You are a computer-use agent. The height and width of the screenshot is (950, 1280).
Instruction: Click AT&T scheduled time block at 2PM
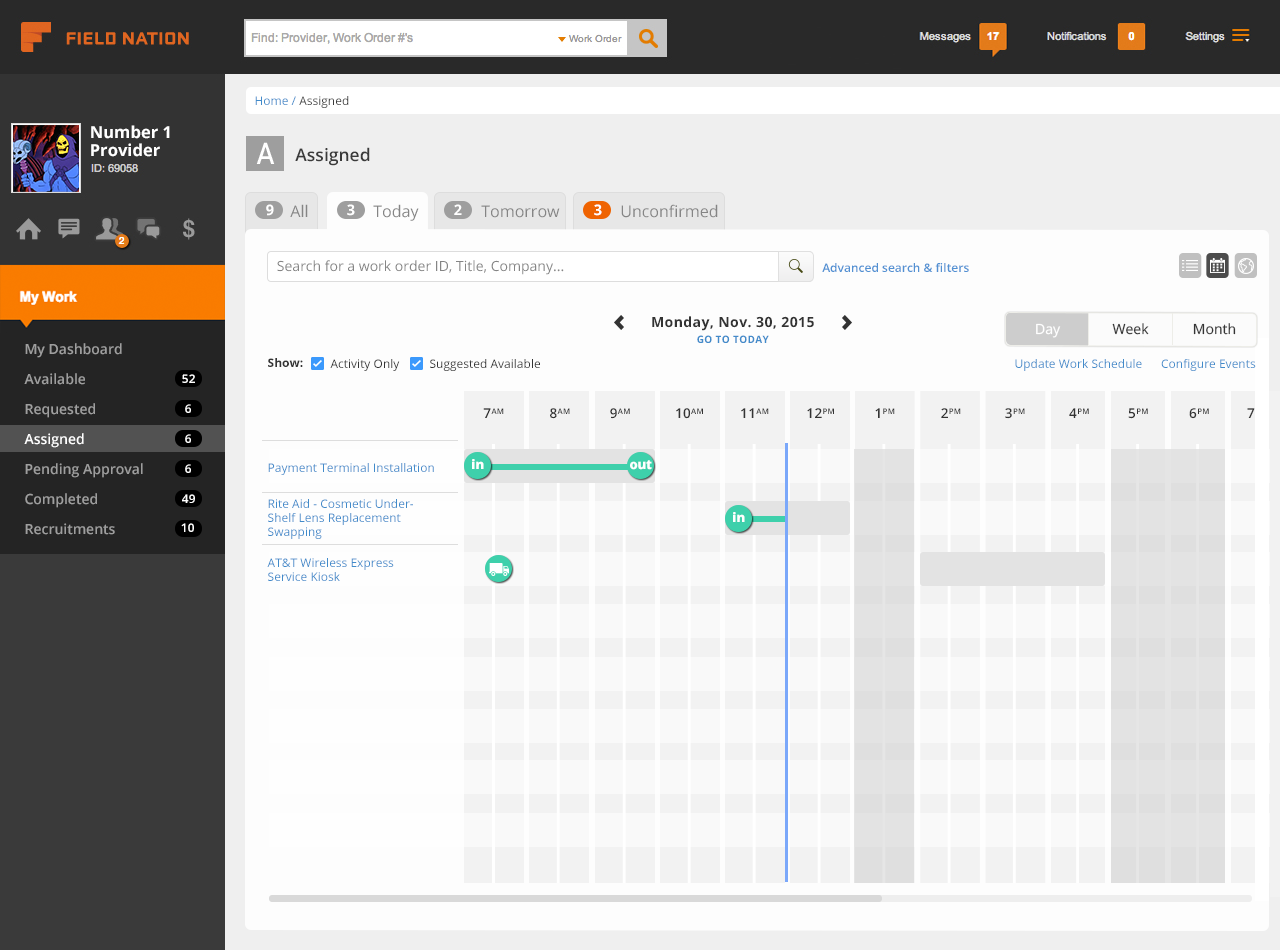1012,569
